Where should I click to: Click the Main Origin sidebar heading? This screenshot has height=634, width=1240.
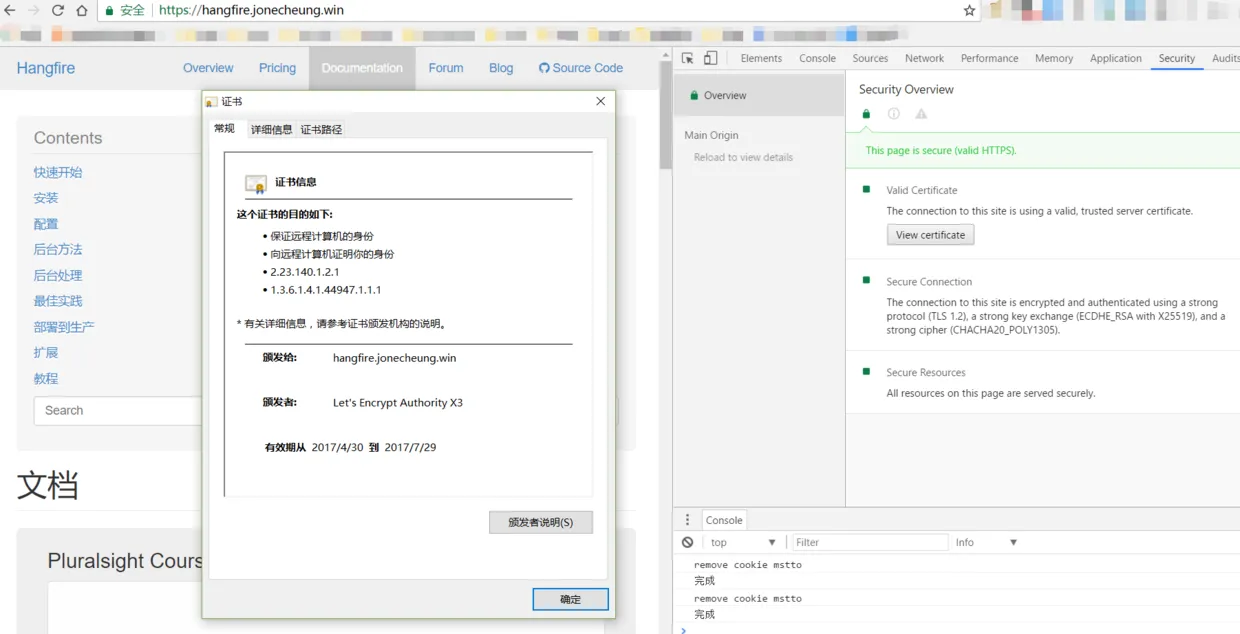711,135
